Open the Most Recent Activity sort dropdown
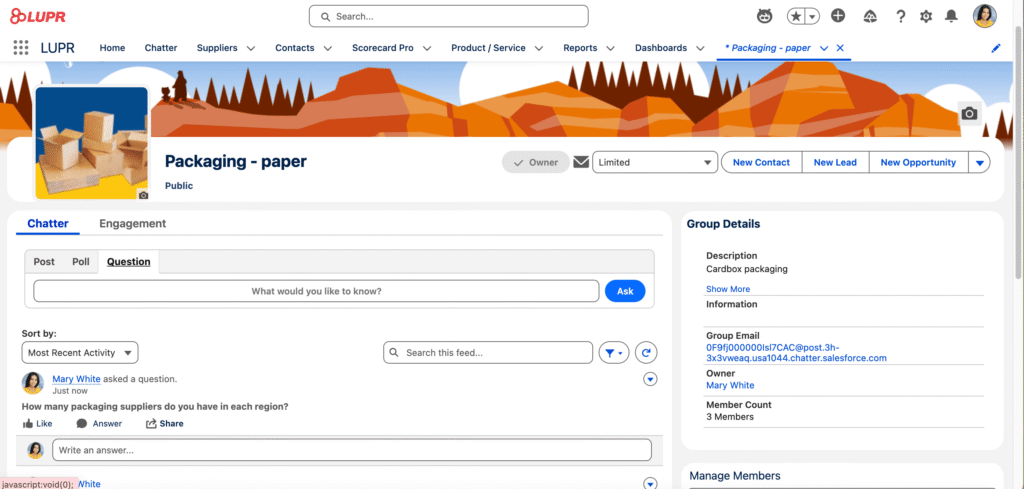This screenshot has height=489, width=1024. (80, 353)
